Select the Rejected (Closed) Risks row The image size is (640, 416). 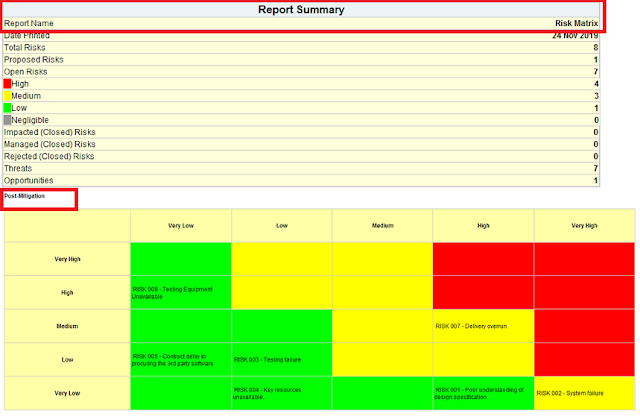(301, 156)
